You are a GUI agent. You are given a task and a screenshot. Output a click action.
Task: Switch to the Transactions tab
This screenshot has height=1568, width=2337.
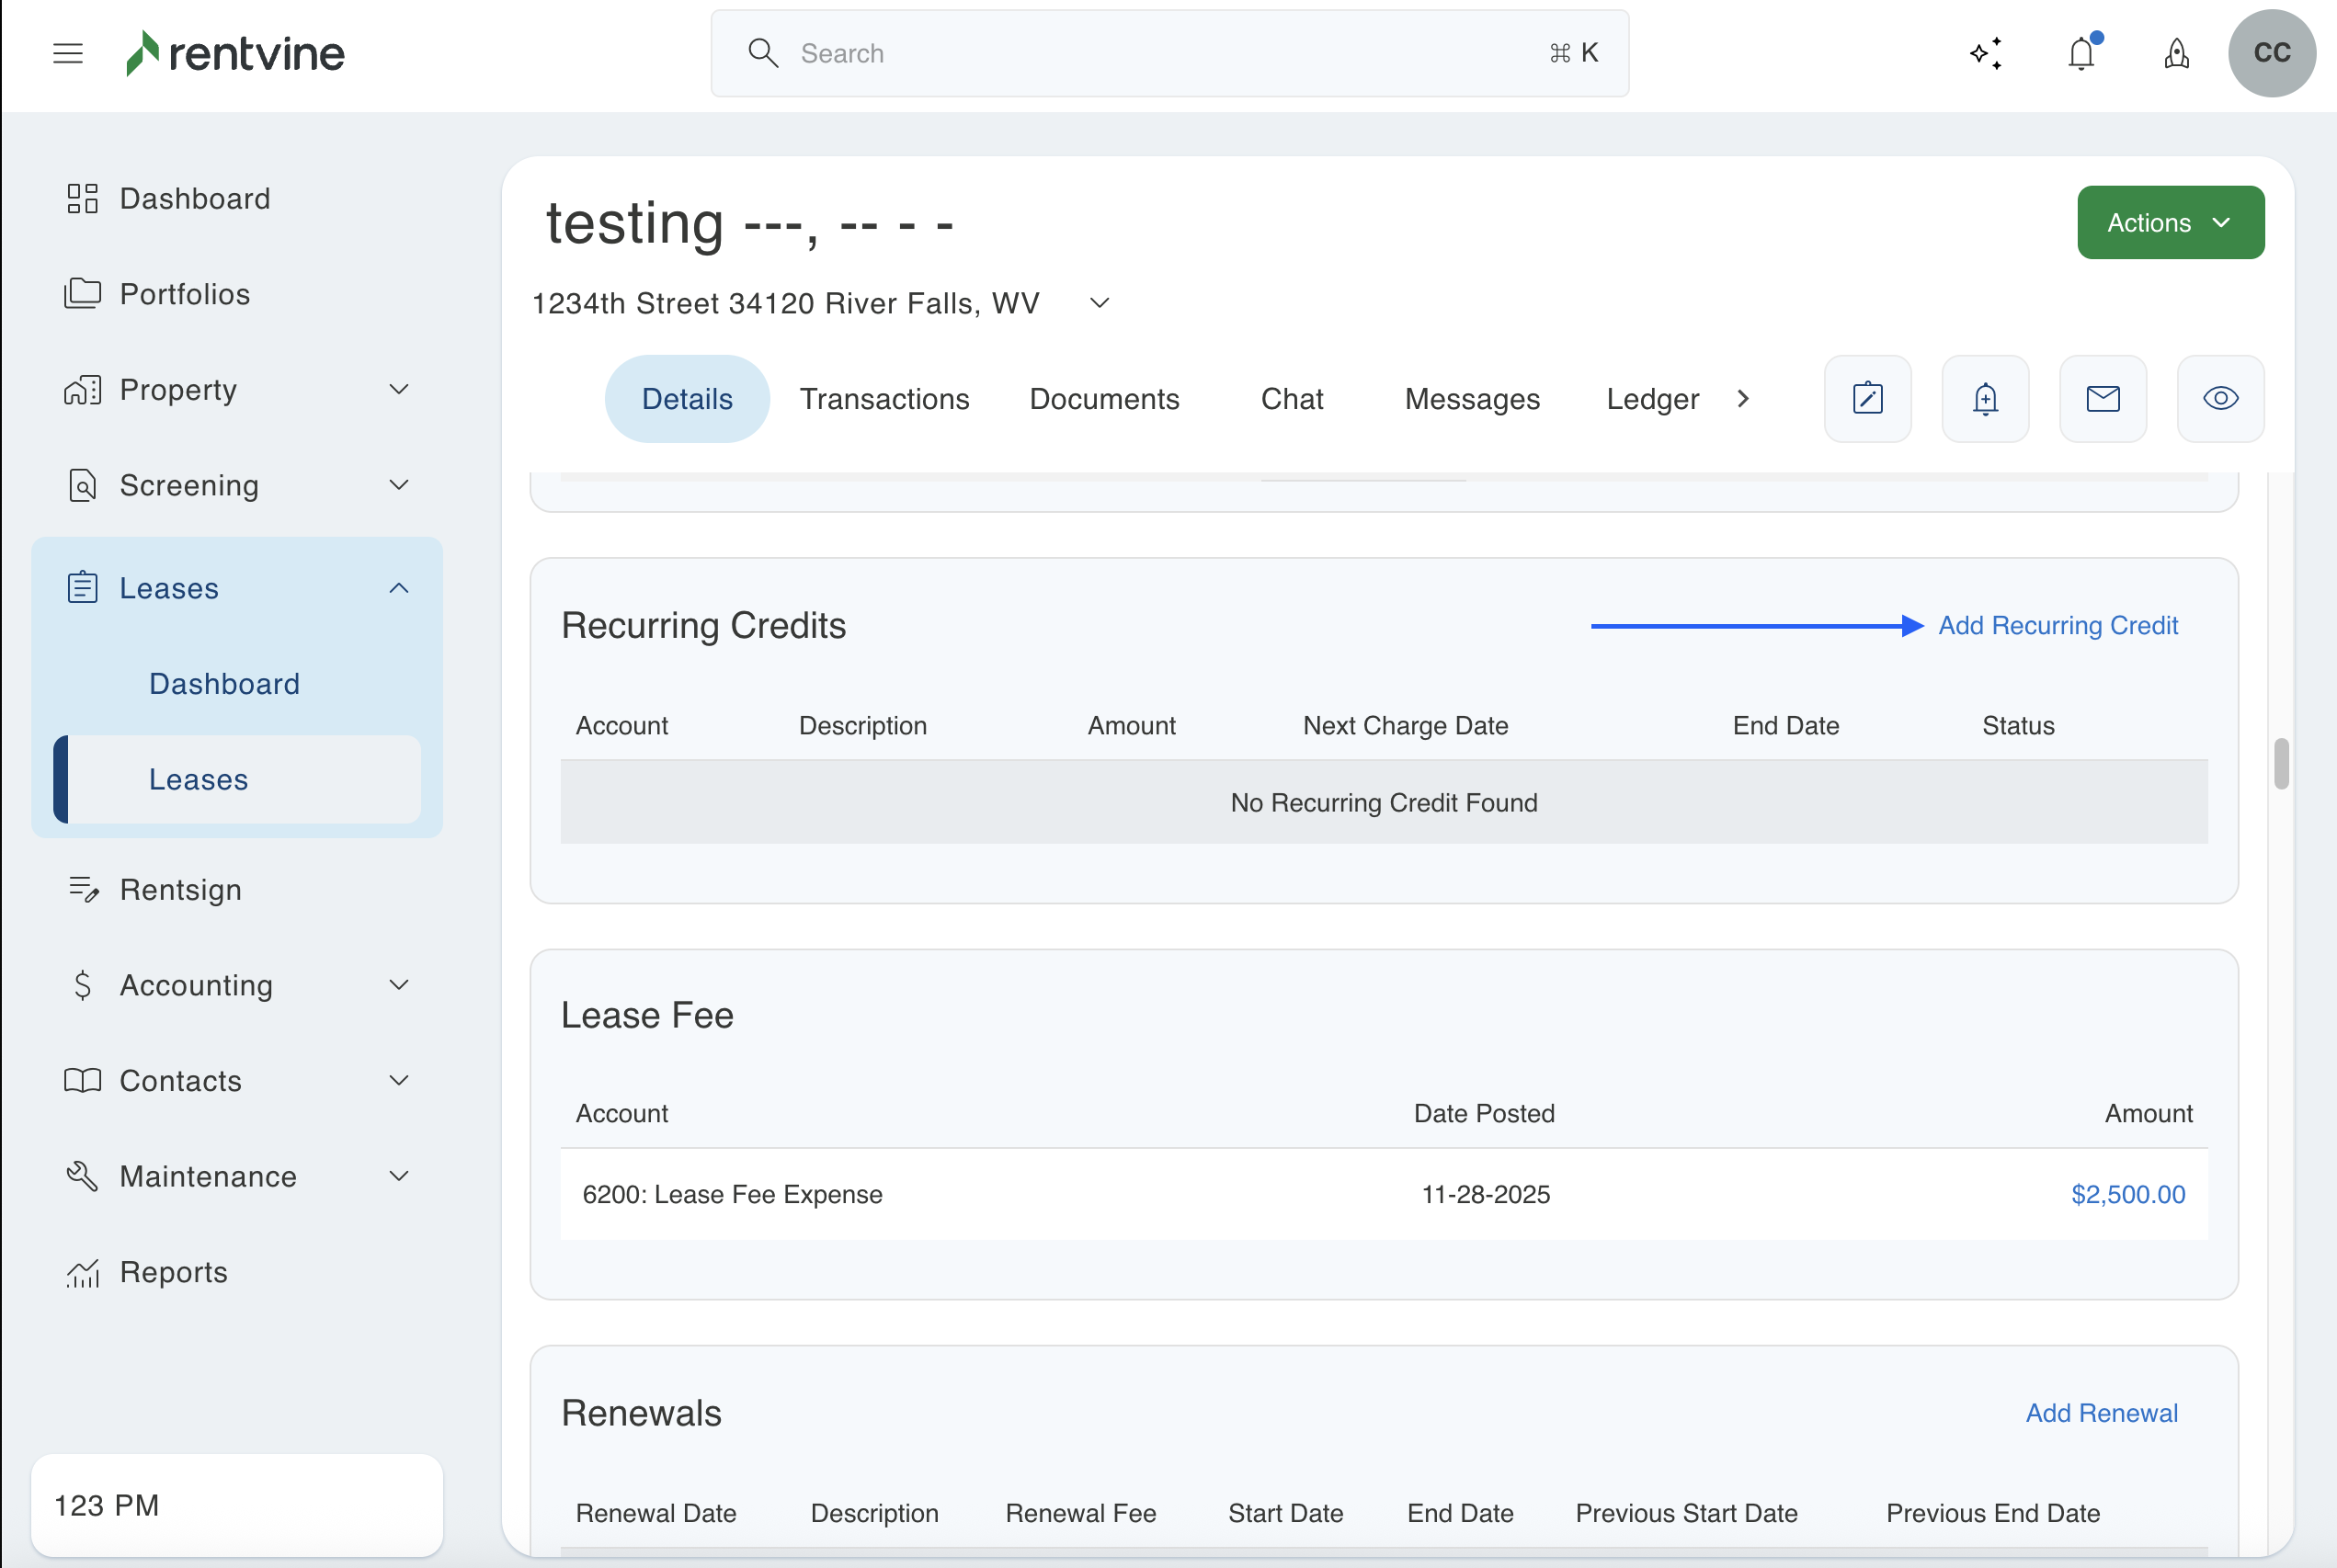884,399
